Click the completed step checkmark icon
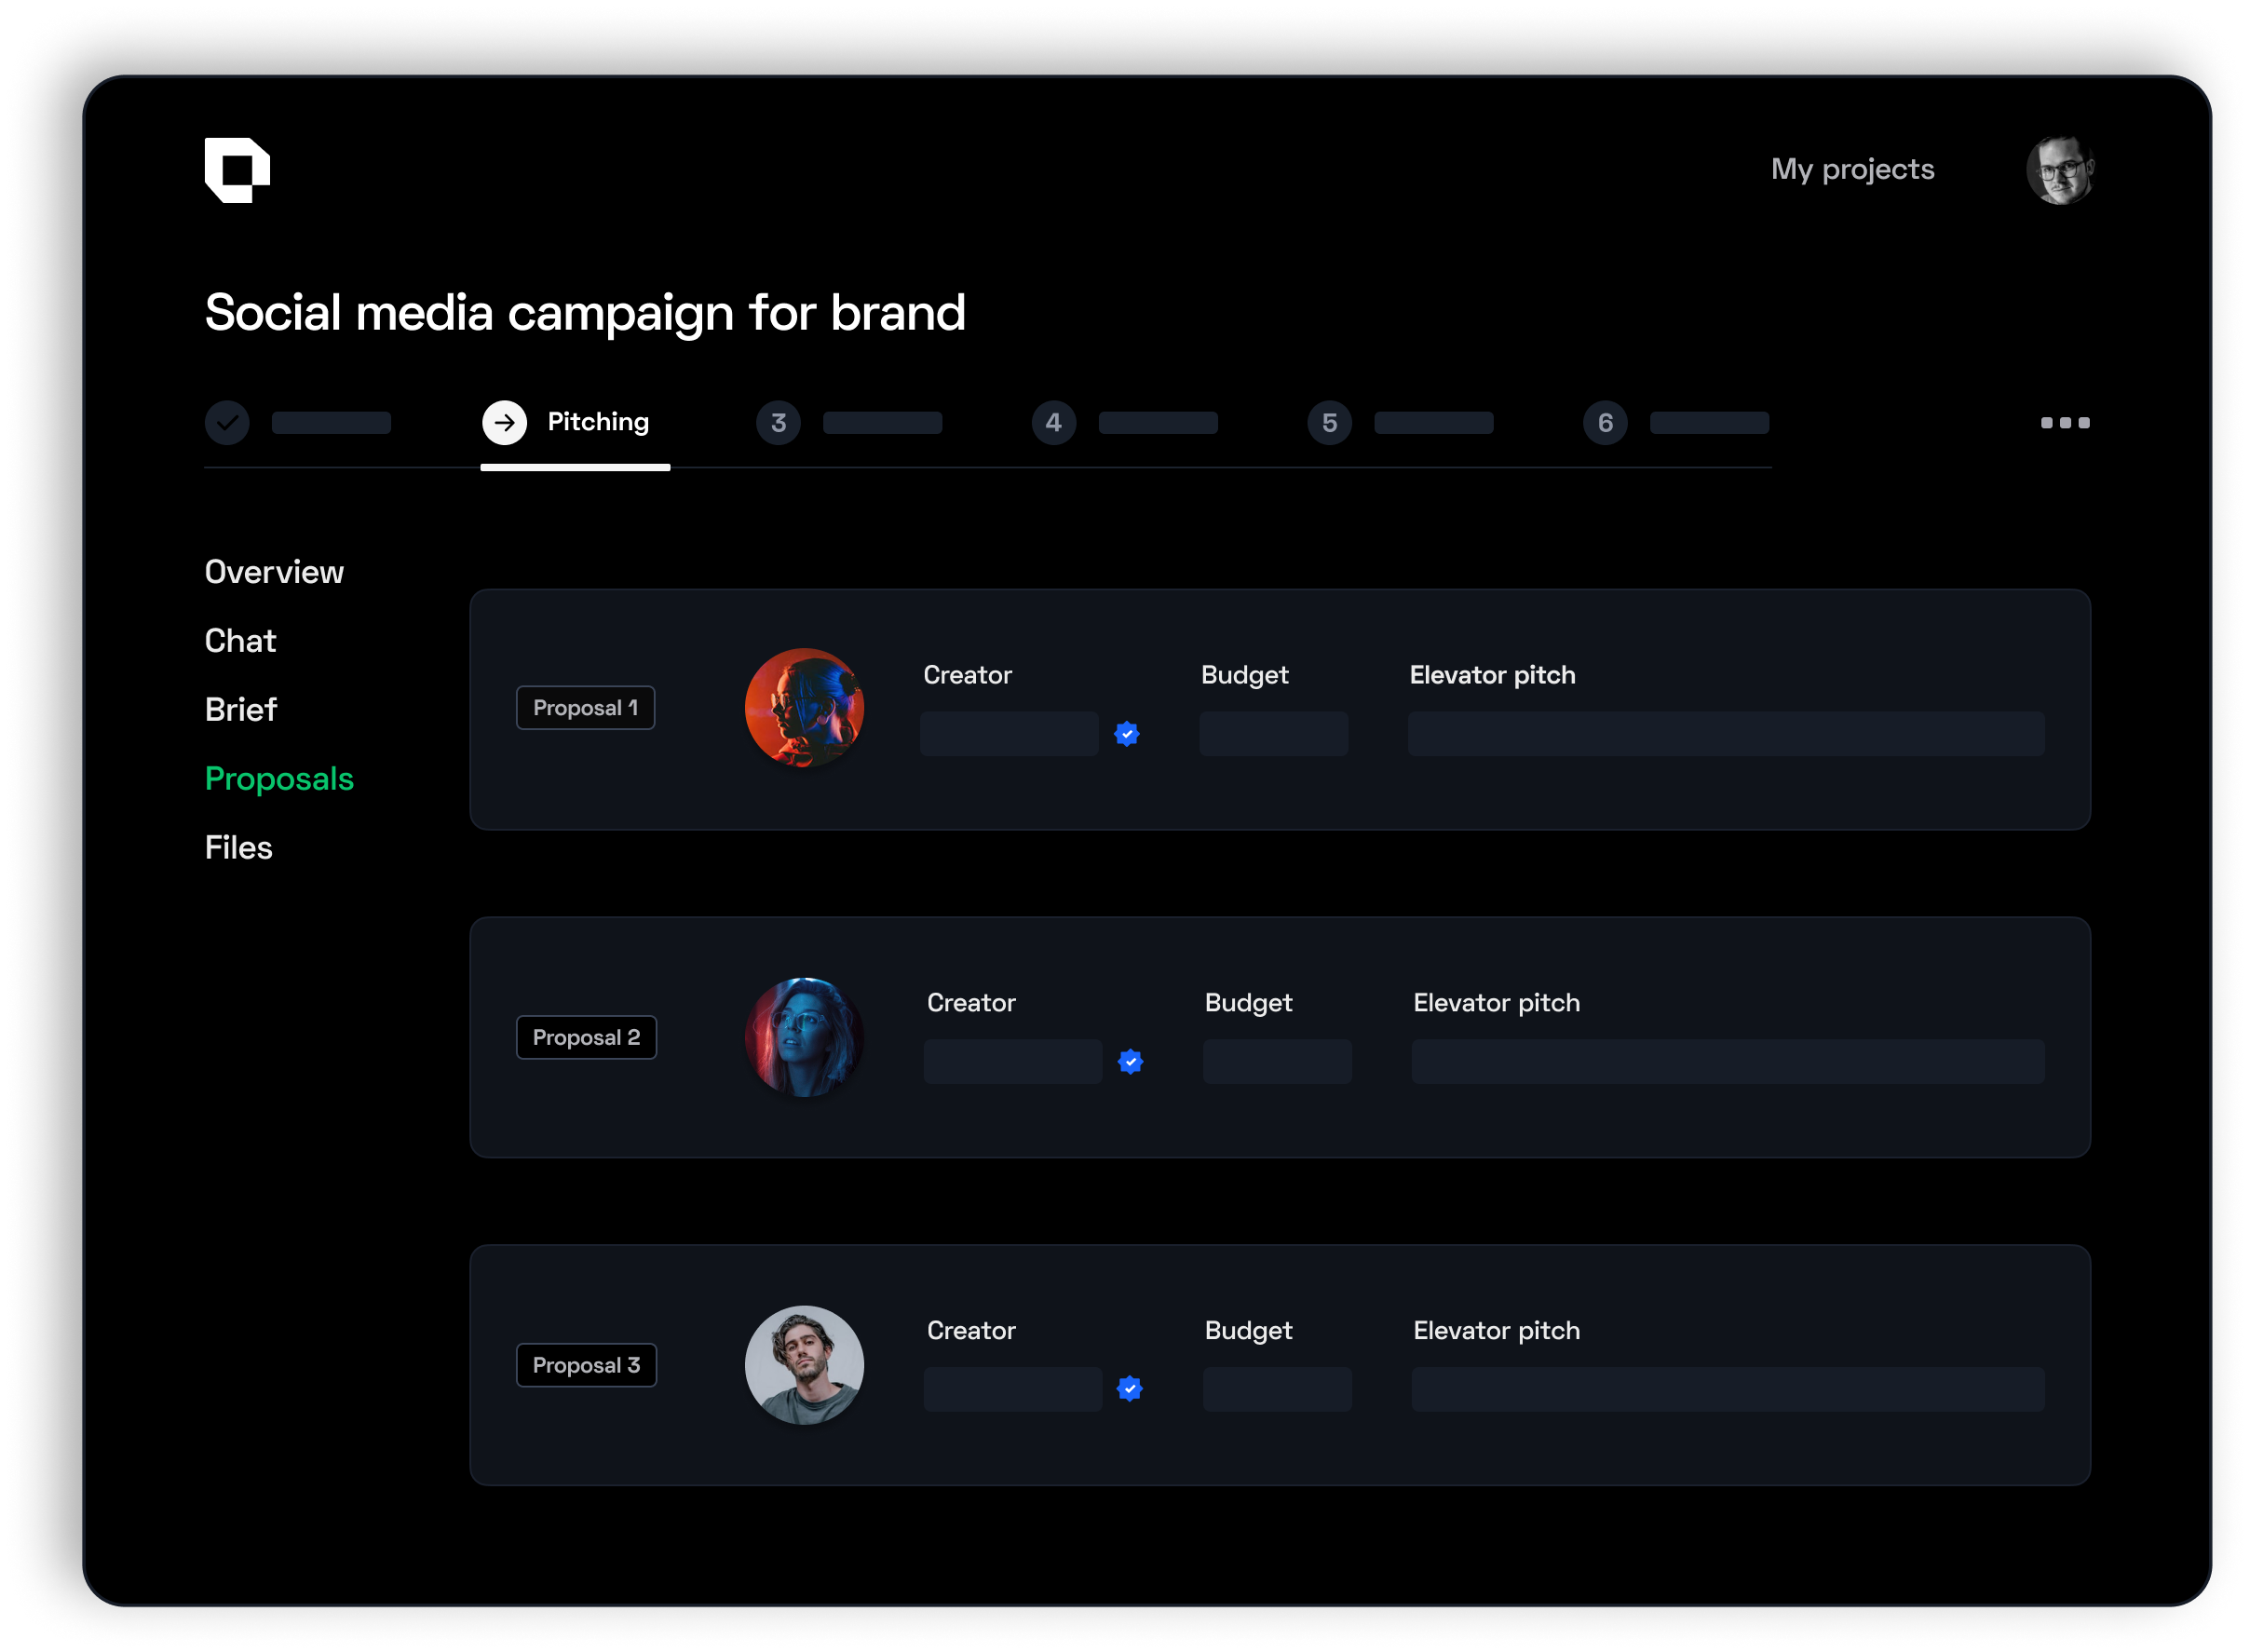Viewport: 2250px width, 1652px height. tap(227, 423)
